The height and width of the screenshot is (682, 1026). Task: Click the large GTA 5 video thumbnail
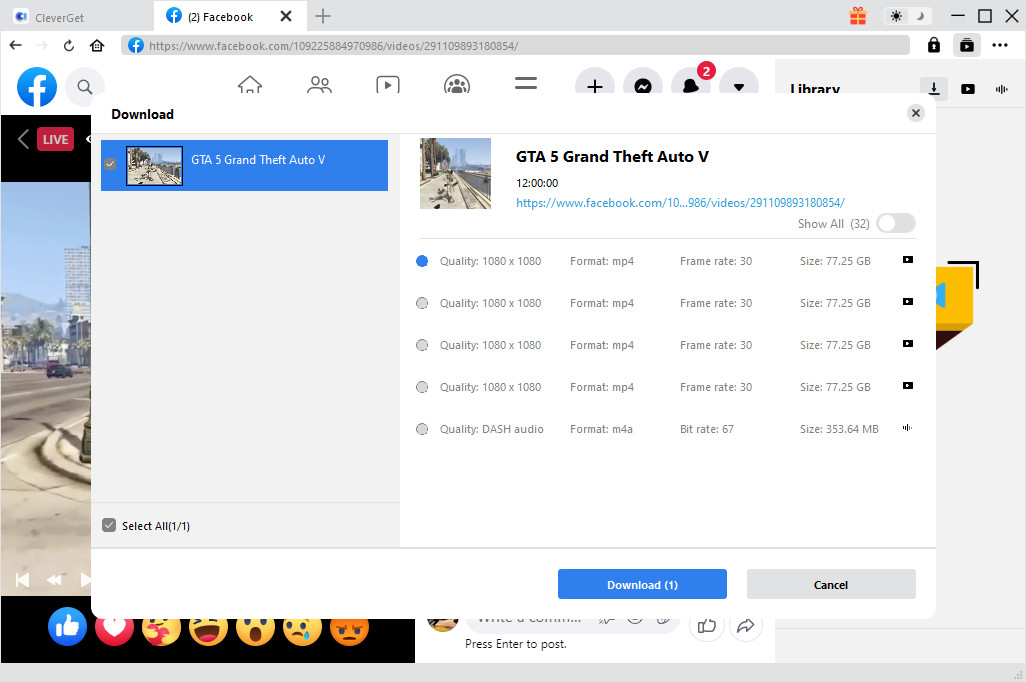455,173
